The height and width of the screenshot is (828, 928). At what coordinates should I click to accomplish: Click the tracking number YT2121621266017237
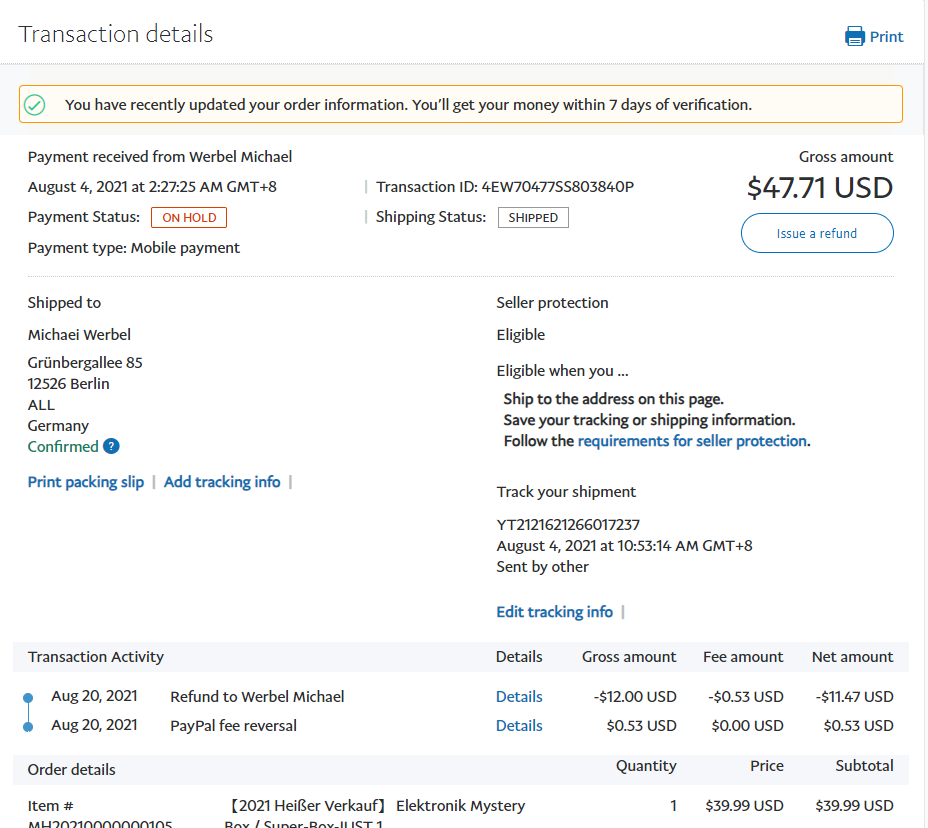click(x=568, y=525)
